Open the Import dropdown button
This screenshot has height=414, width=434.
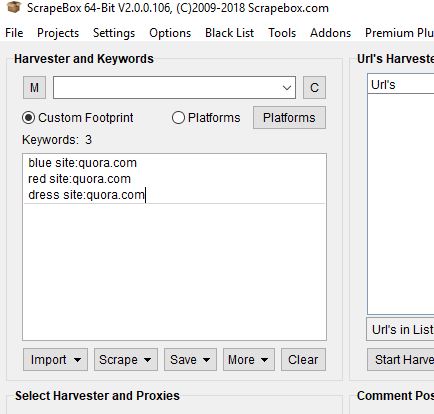55,360
